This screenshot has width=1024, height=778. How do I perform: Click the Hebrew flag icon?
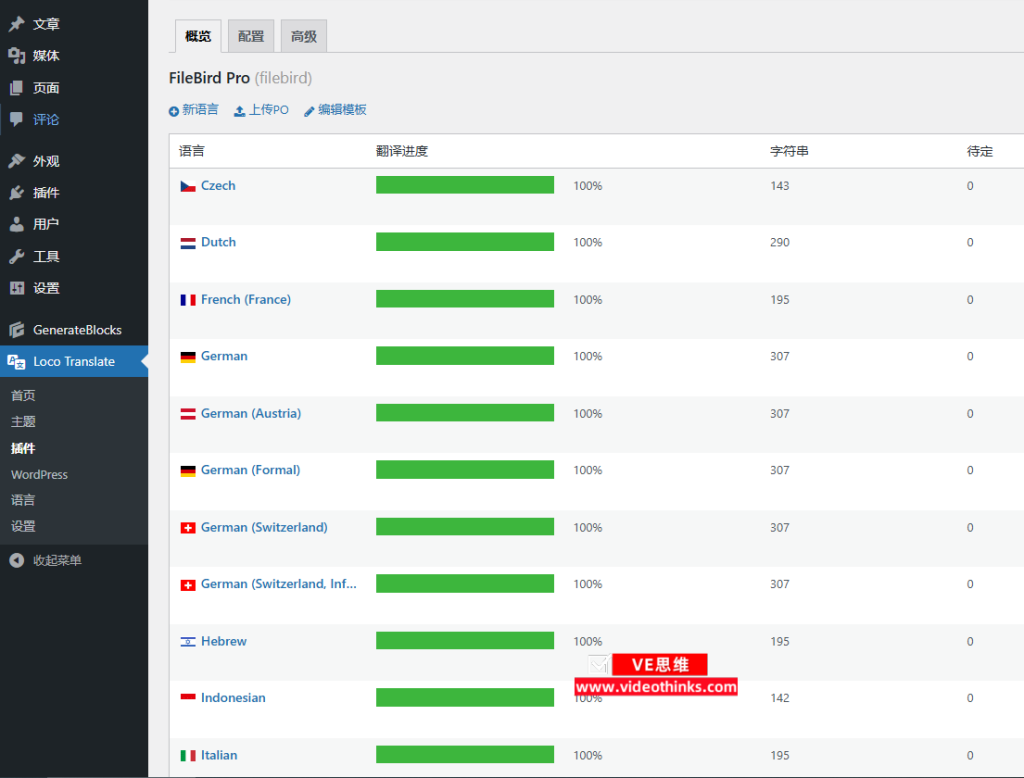188,641
